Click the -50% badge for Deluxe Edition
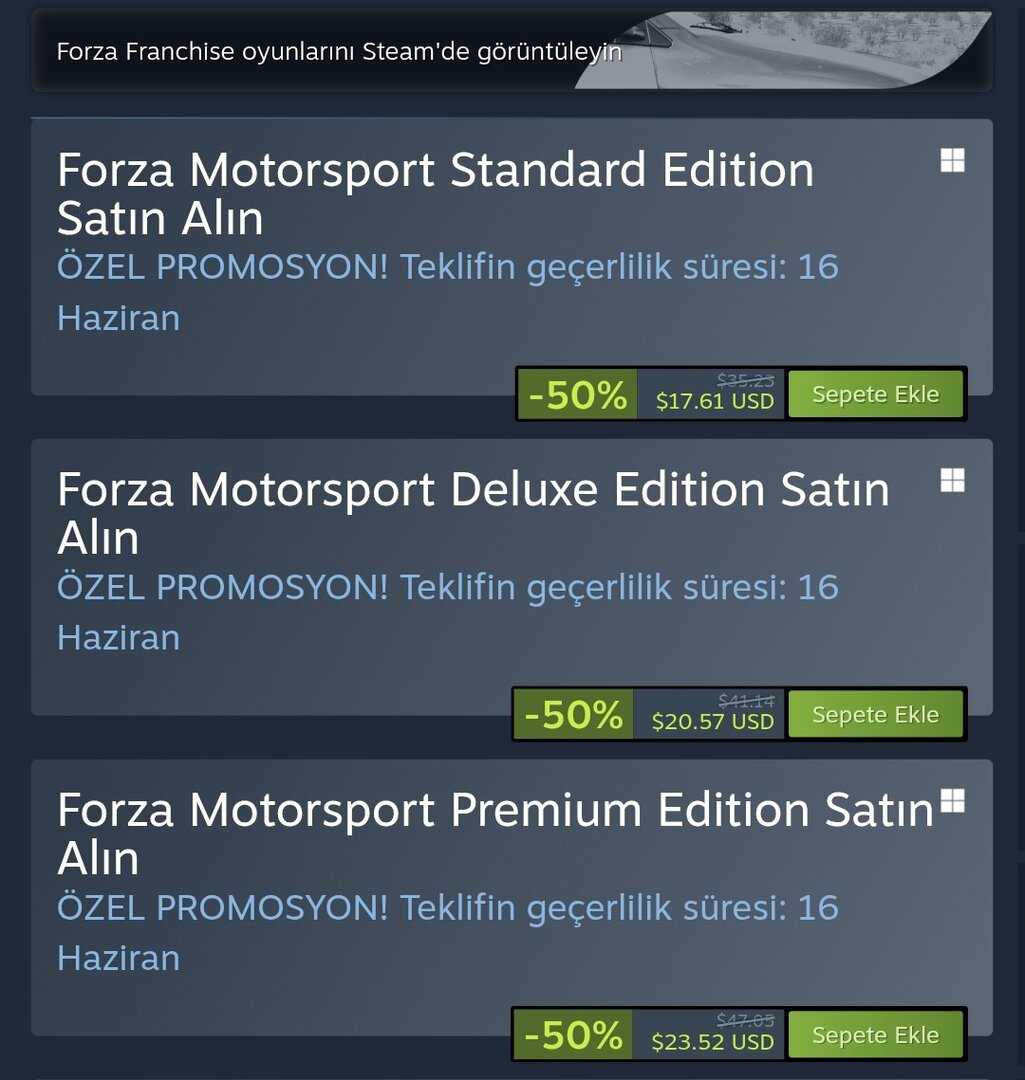This screenshot has height=1080, width=1025. coord(573,716)
